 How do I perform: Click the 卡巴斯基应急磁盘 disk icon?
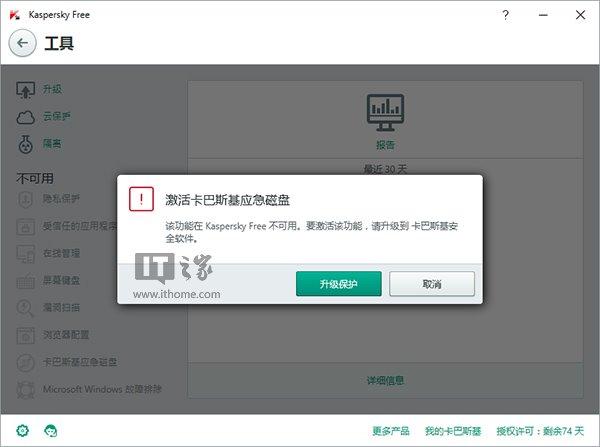(26, 363)
